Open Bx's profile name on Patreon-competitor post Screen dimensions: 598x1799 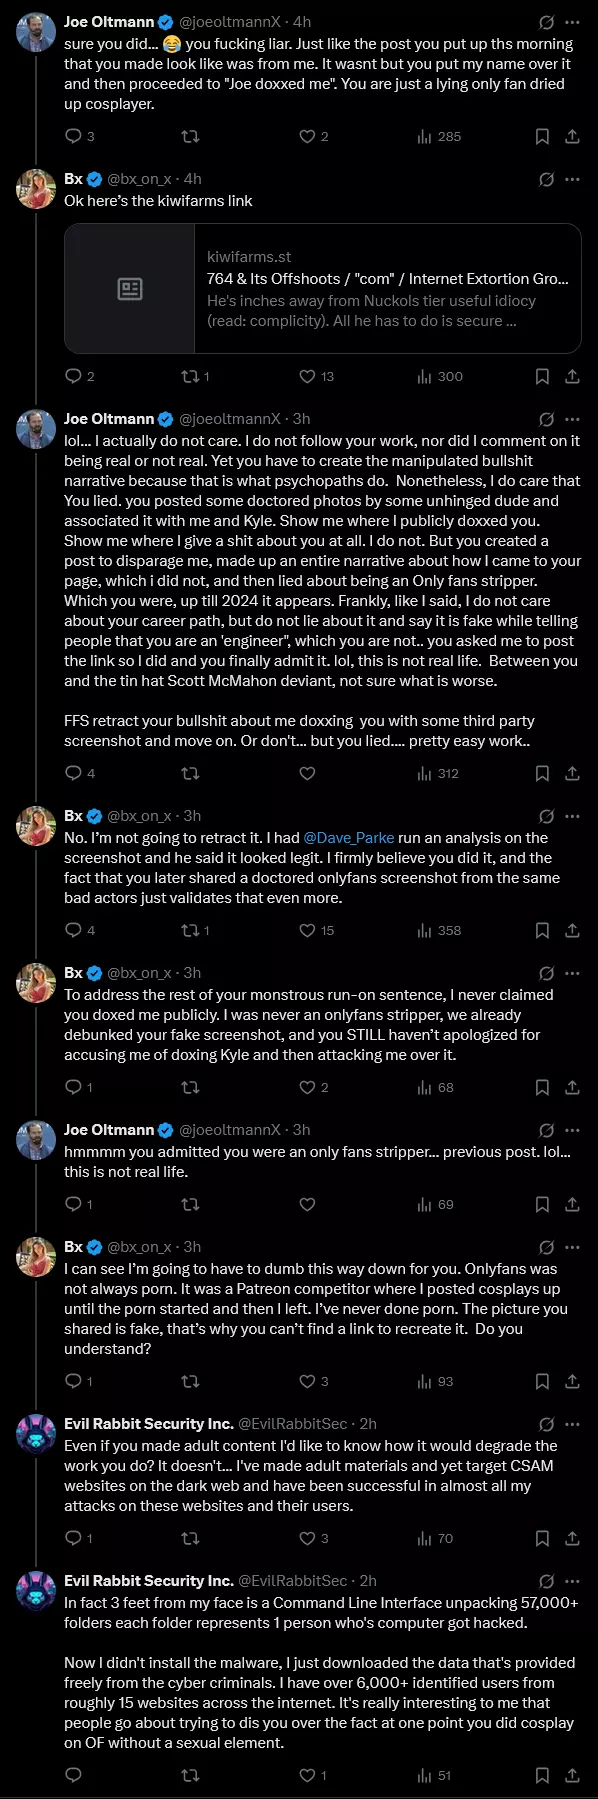73,1247
